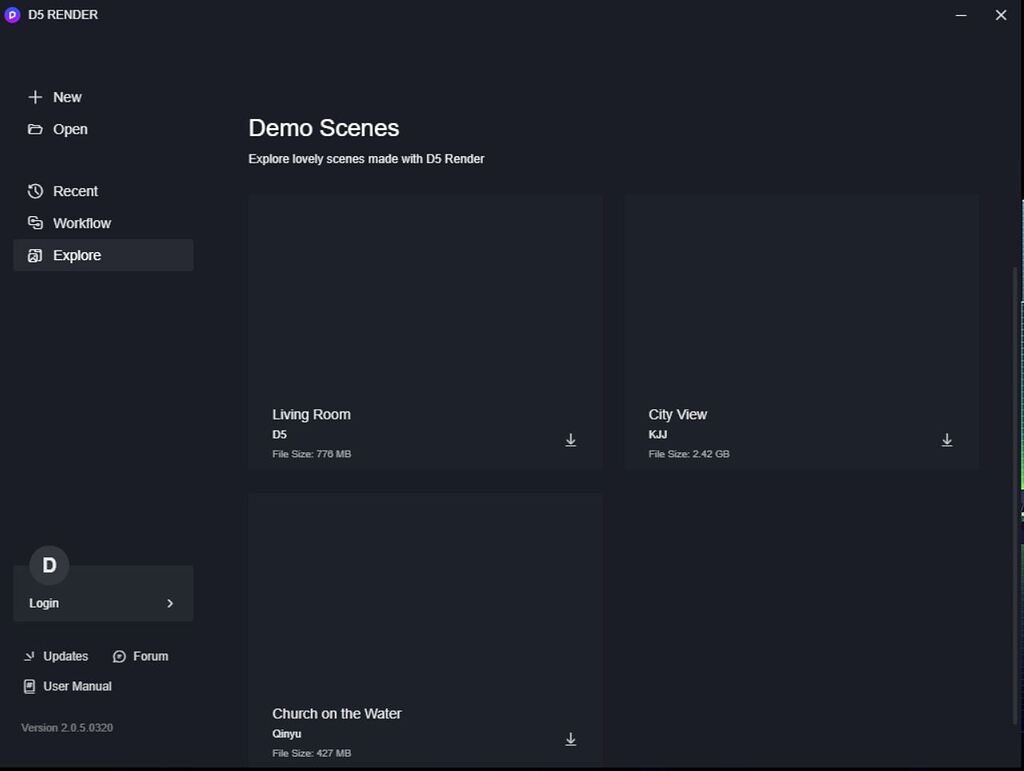1024x771 pixels.
Task: Click the Login button
Action: pos(44,603)
